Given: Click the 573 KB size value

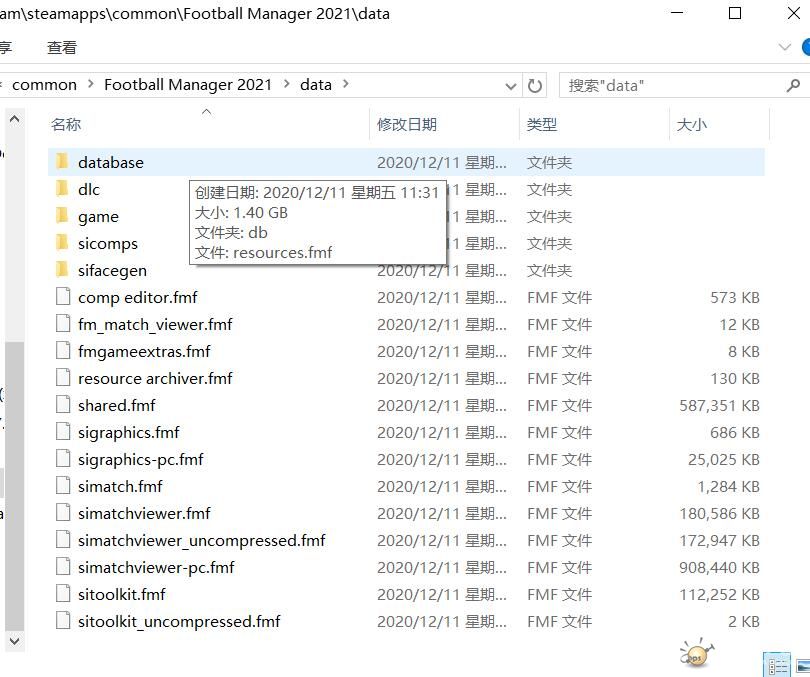Looking at the screenshot, I should point(735,297).
